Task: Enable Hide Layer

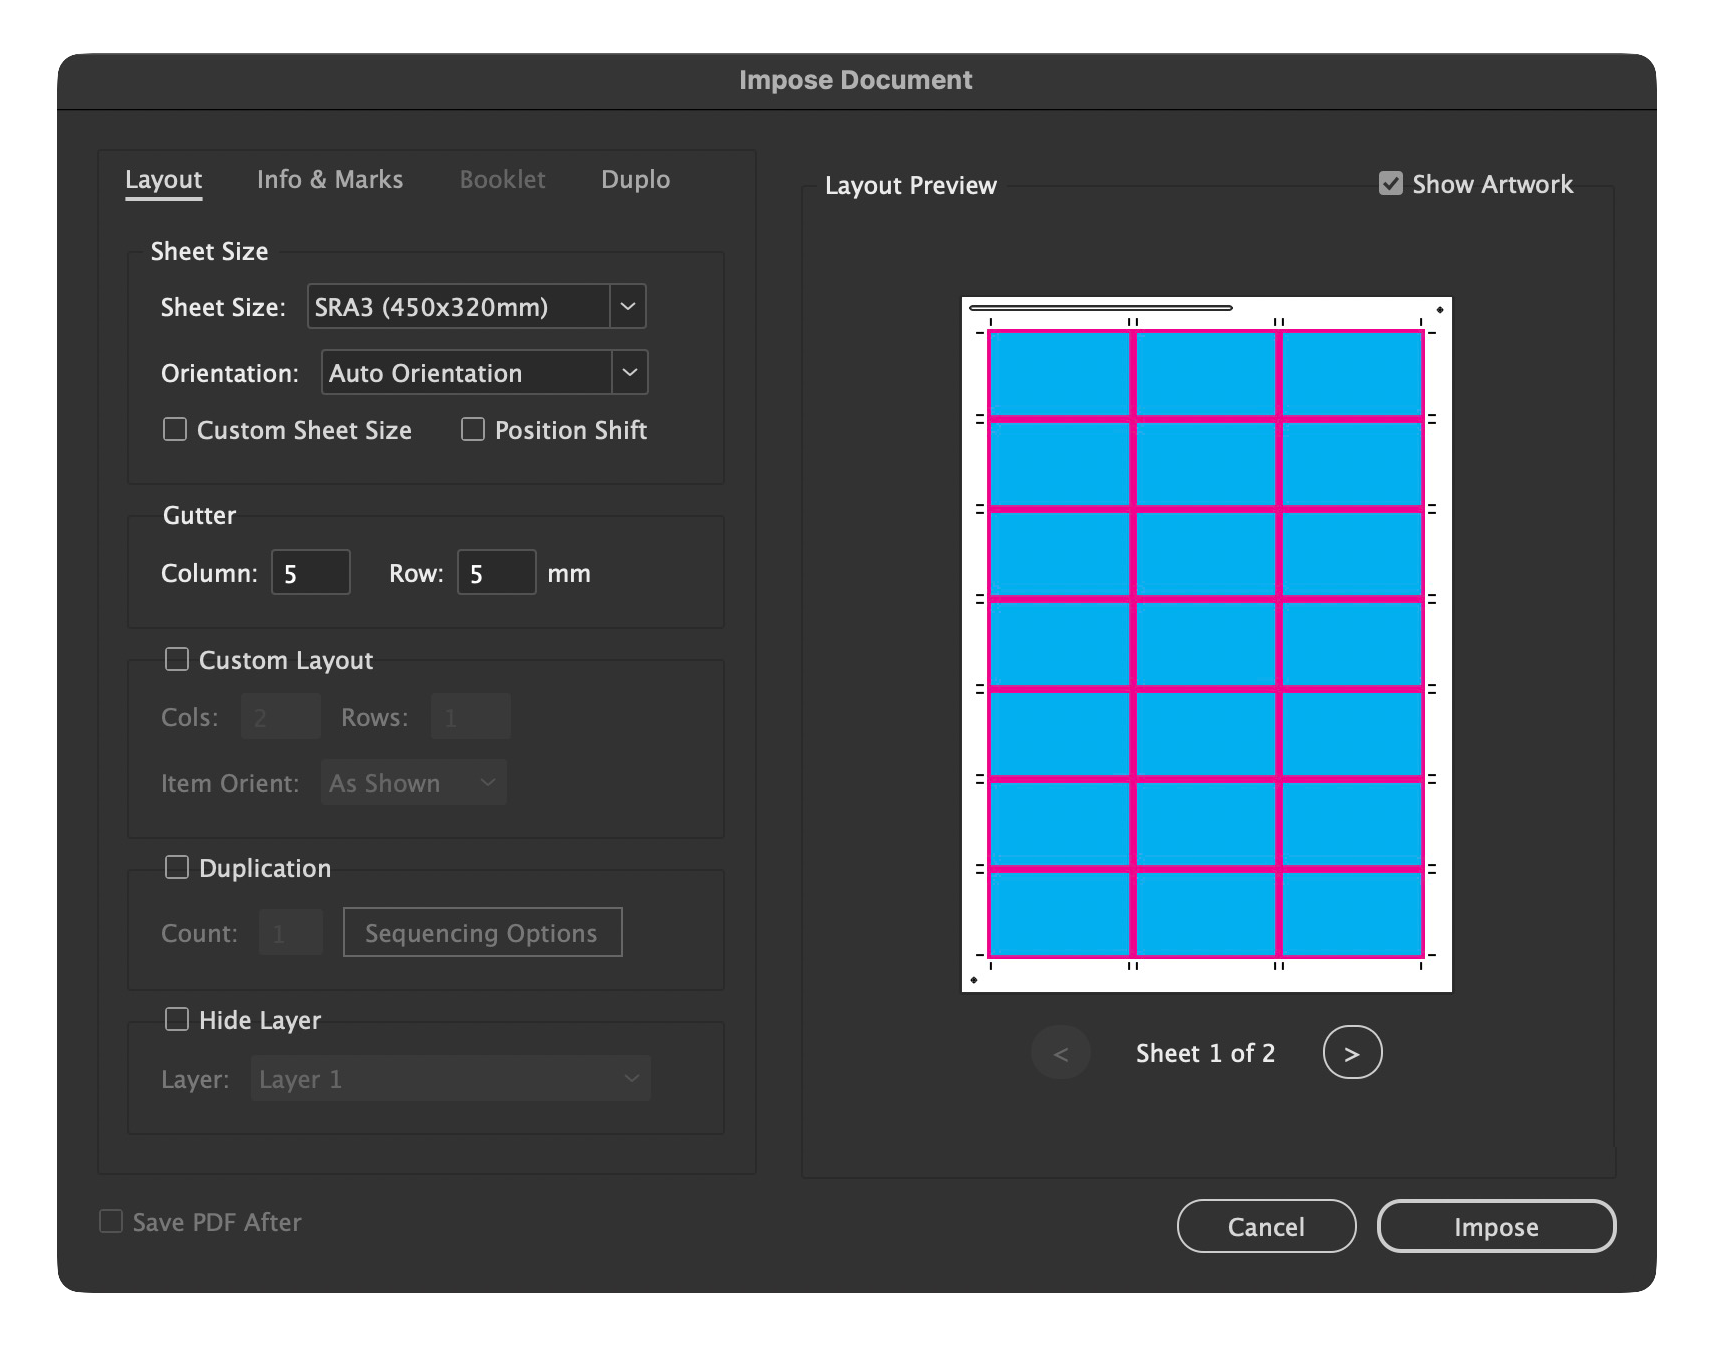Action: point(177,1019)
